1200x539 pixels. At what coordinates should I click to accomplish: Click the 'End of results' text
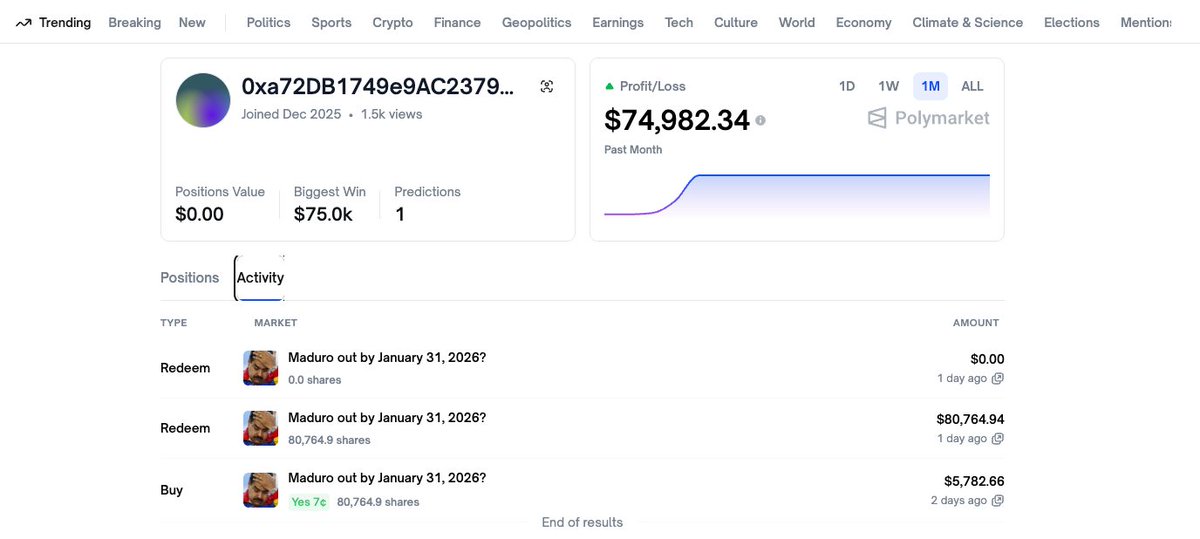(582, 522)
